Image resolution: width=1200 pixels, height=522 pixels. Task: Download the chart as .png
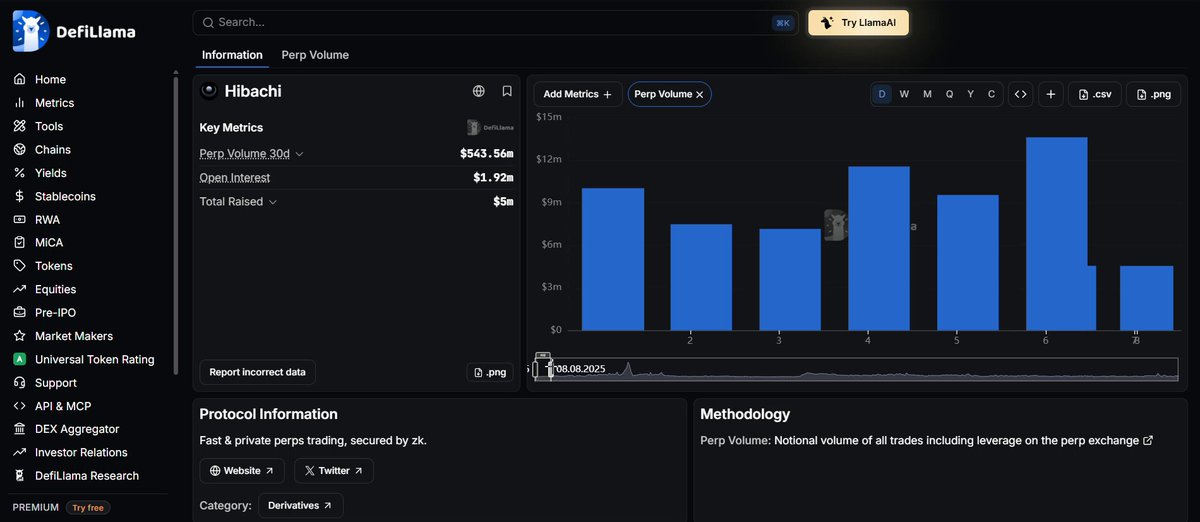[x=1153, y=94]
